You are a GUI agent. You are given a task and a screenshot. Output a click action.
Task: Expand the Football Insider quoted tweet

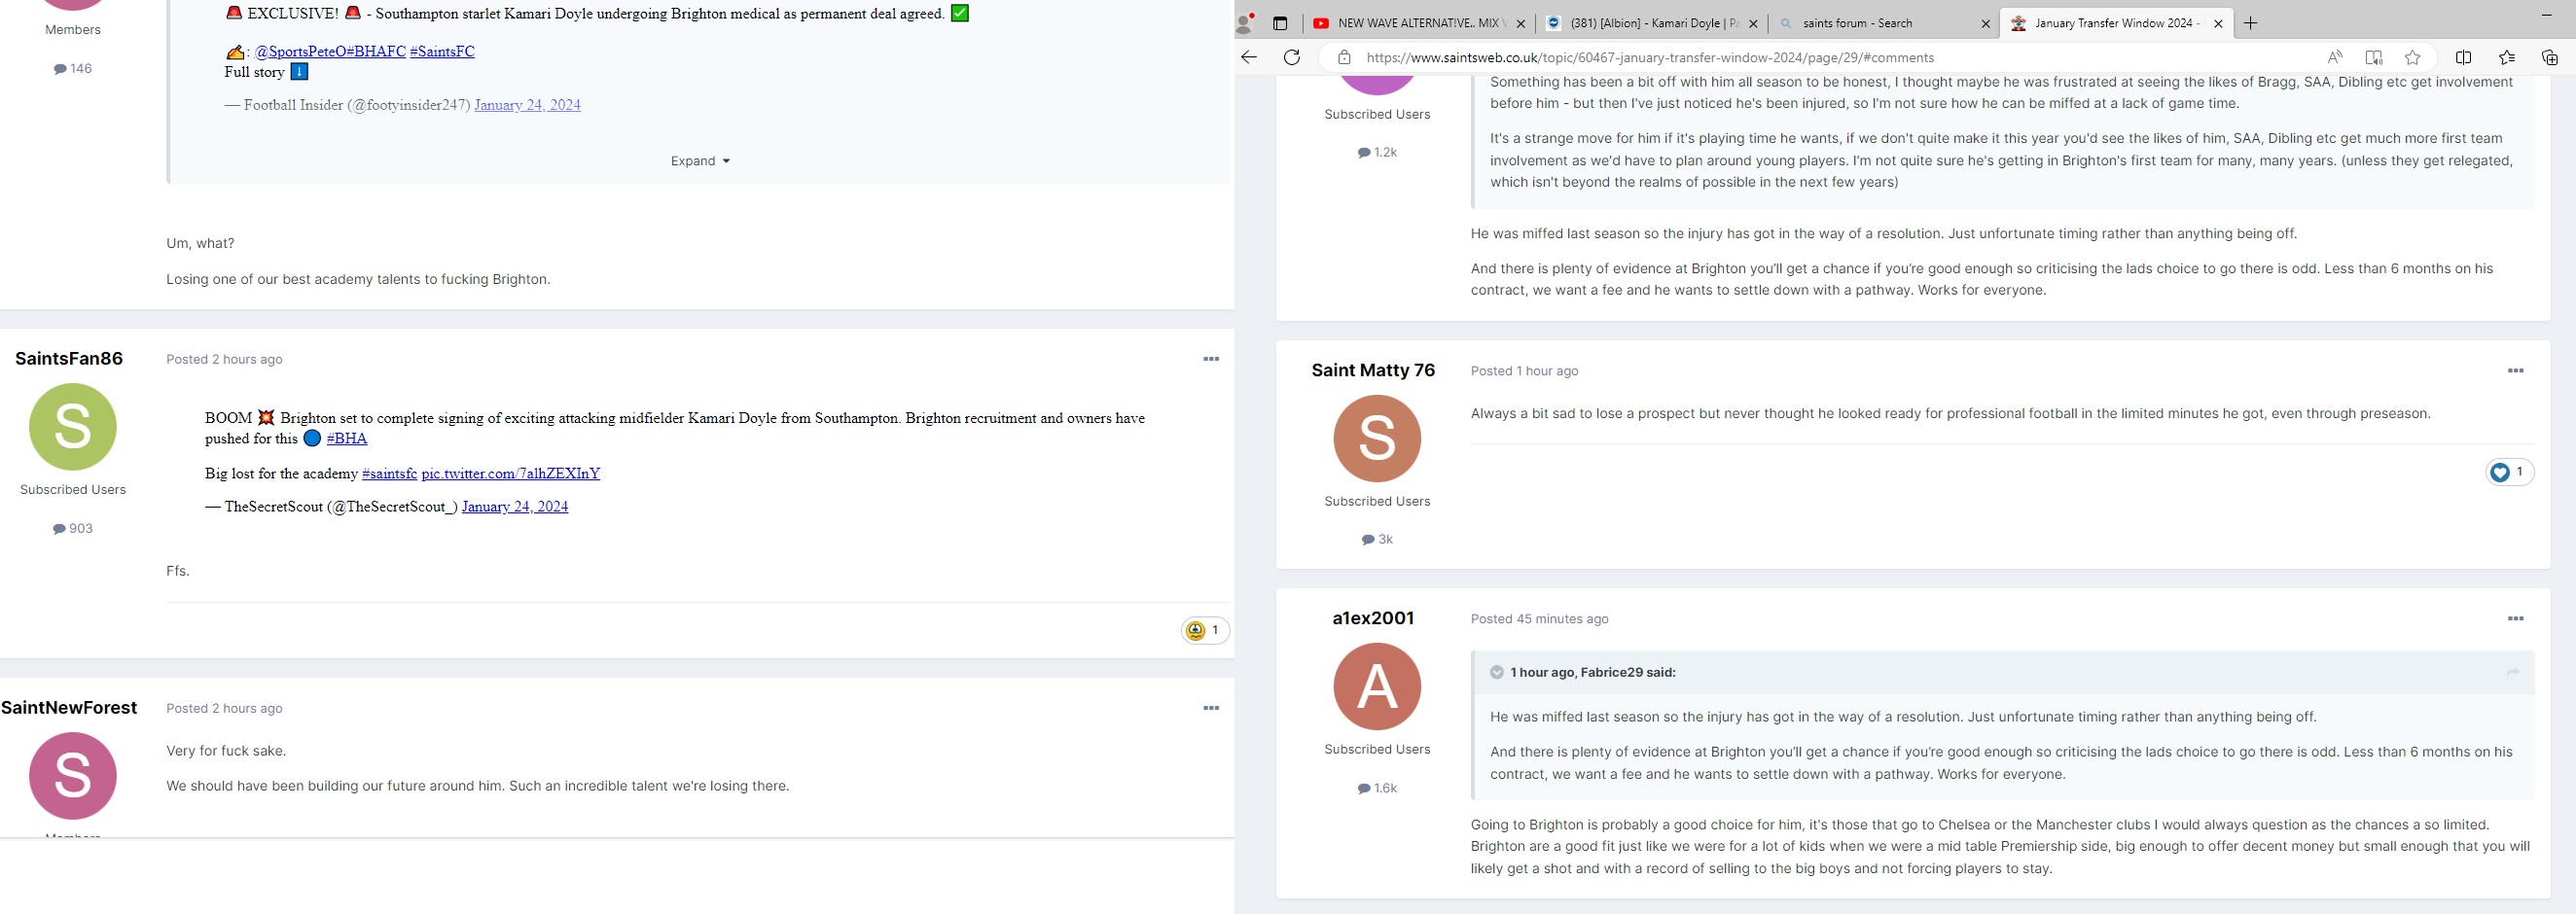pos(700,161)
